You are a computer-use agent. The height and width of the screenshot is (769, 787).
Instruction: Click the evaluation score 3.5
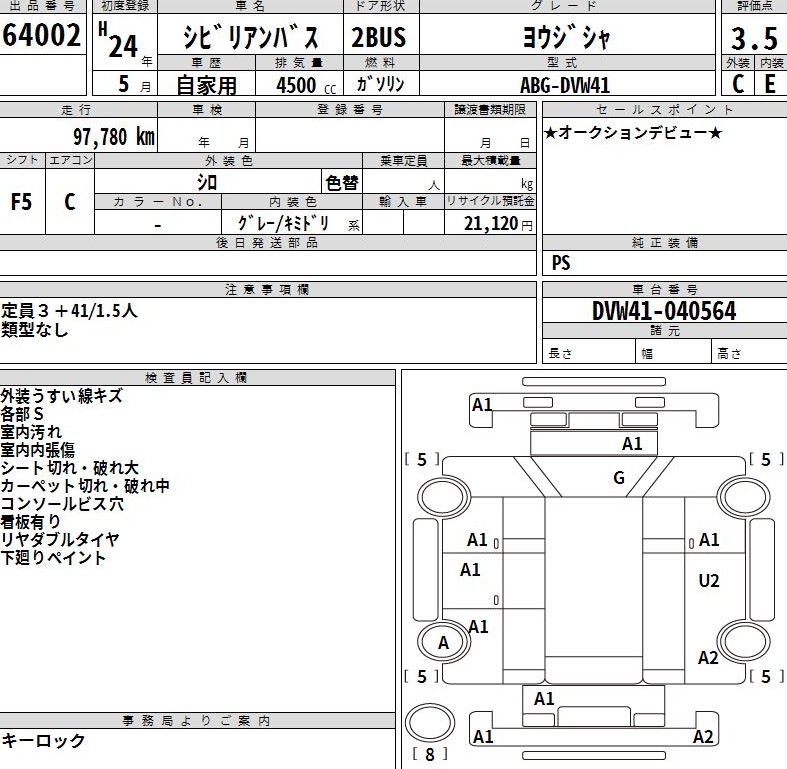[x=754, y=39]
